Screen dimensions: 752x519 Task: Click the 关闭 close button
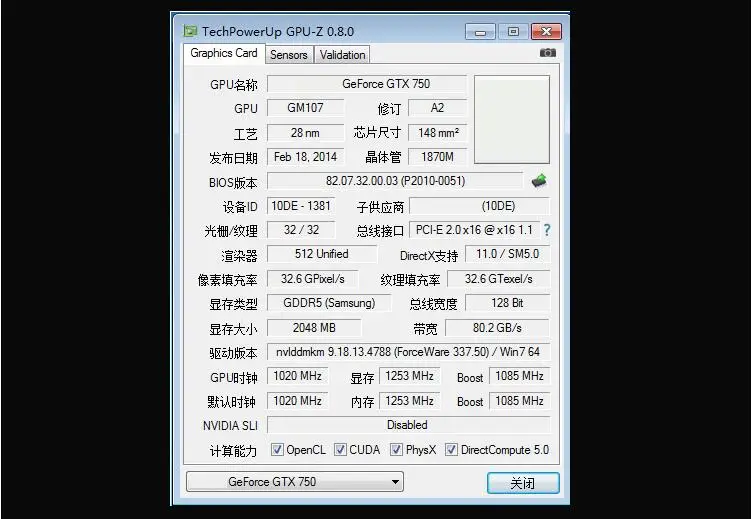[523, 483]
